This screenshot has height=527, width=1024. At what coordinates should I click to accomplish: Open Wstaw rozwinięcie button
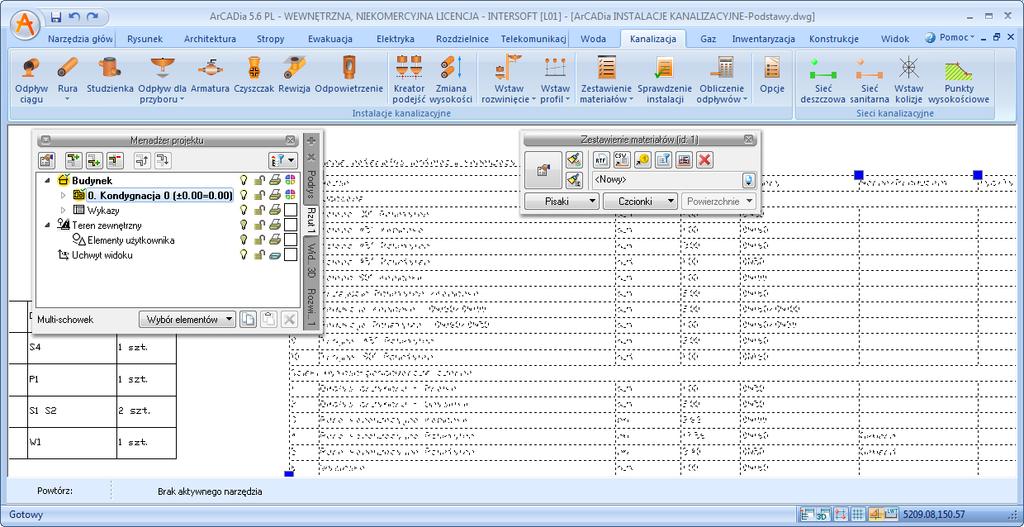pos(509,80)
